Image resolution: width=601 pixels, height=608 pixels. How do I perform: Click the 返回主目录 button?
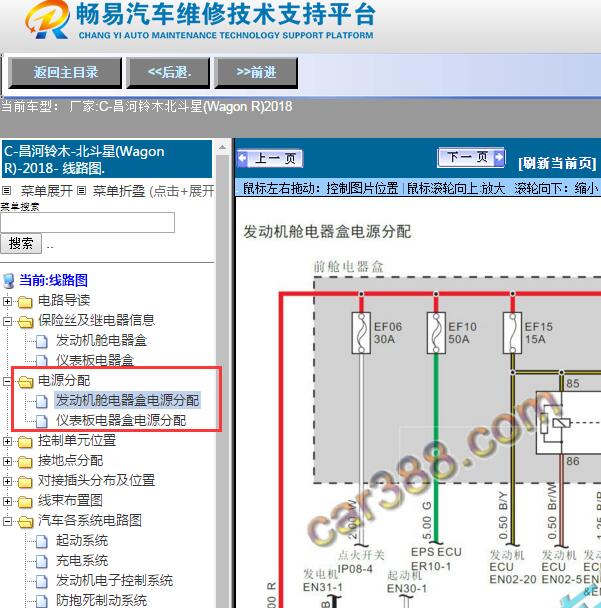click(x=65, y=73)
